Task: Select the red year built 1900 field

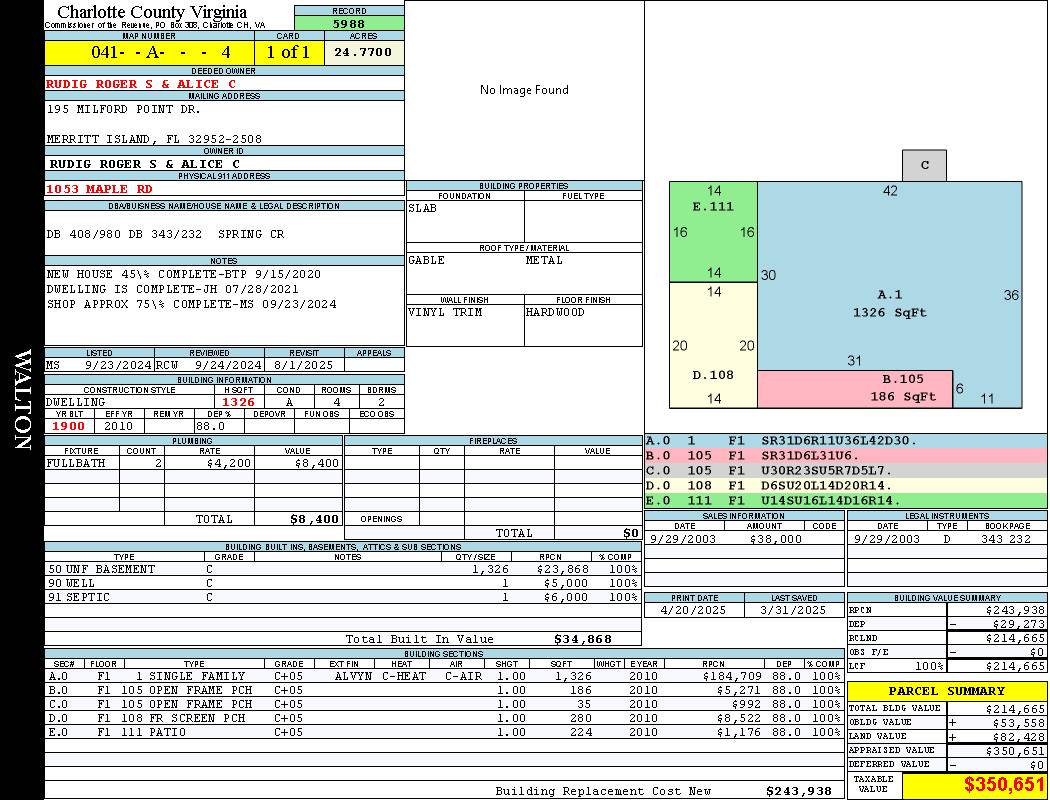Action: tap(69, 426)
